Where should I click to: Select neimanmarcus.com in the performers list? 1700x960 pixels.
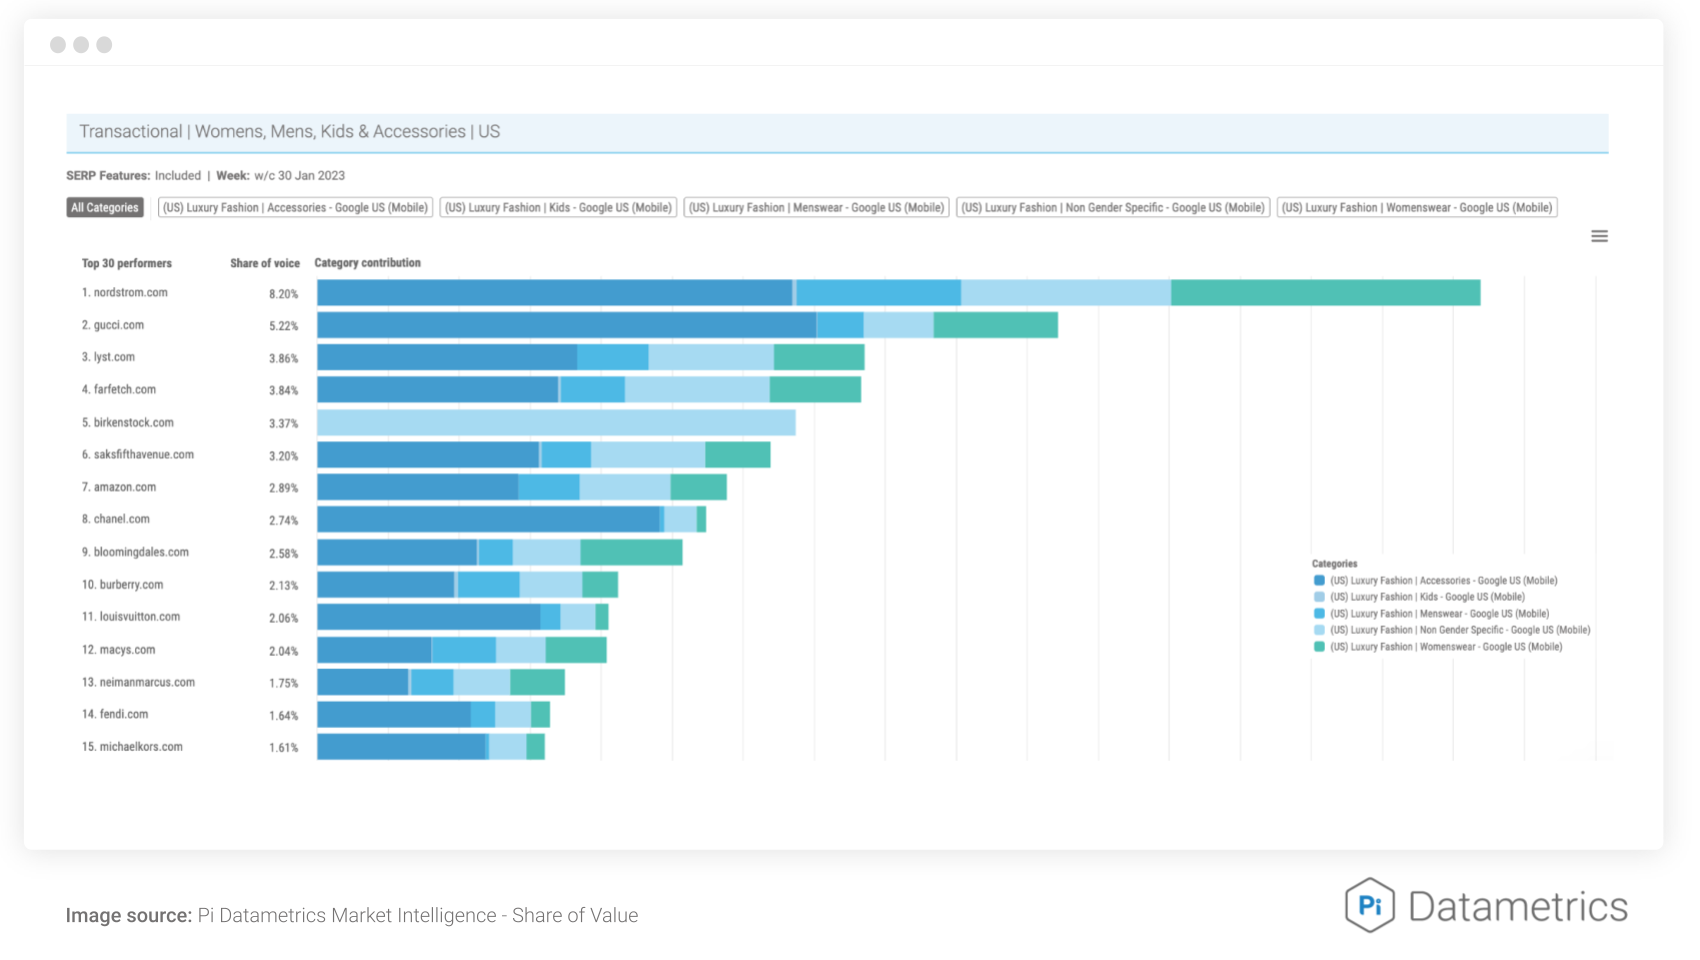138,682
